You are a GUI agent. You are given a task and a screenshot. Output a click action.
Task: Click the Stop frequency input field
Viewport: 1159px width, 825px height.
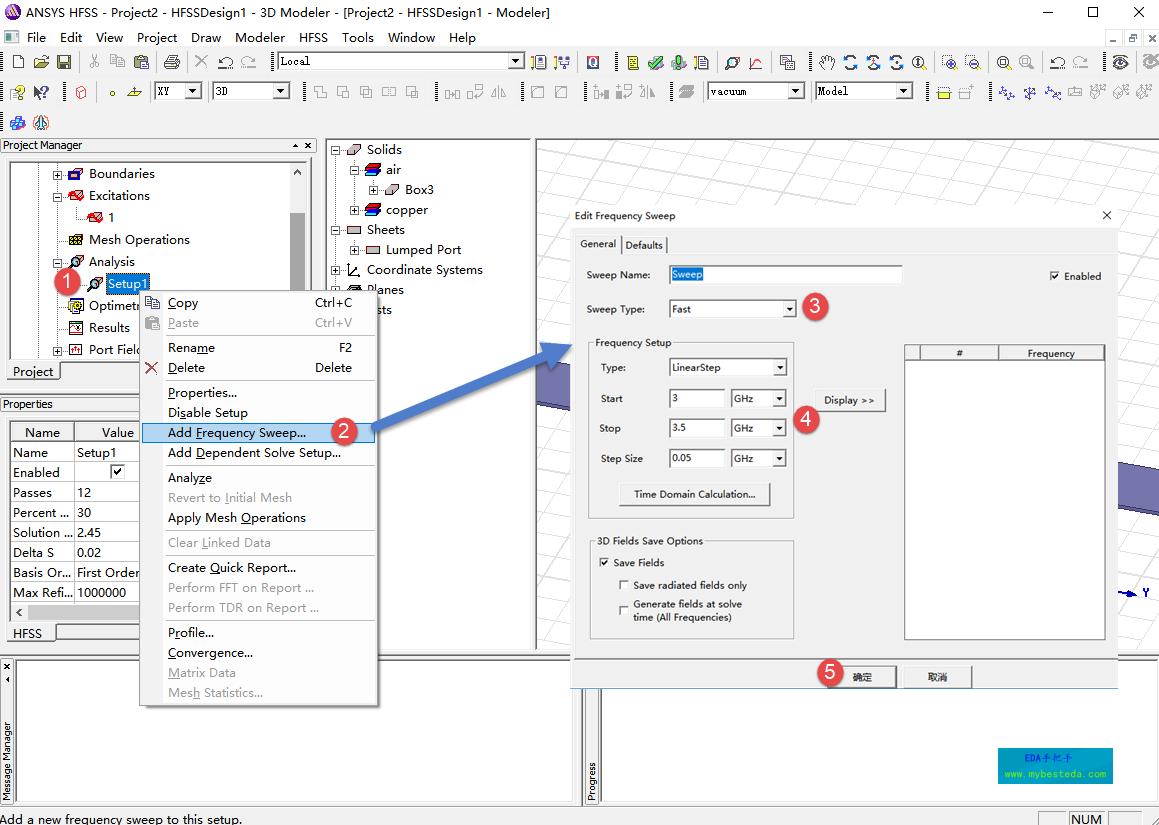[x=697, y=428]
